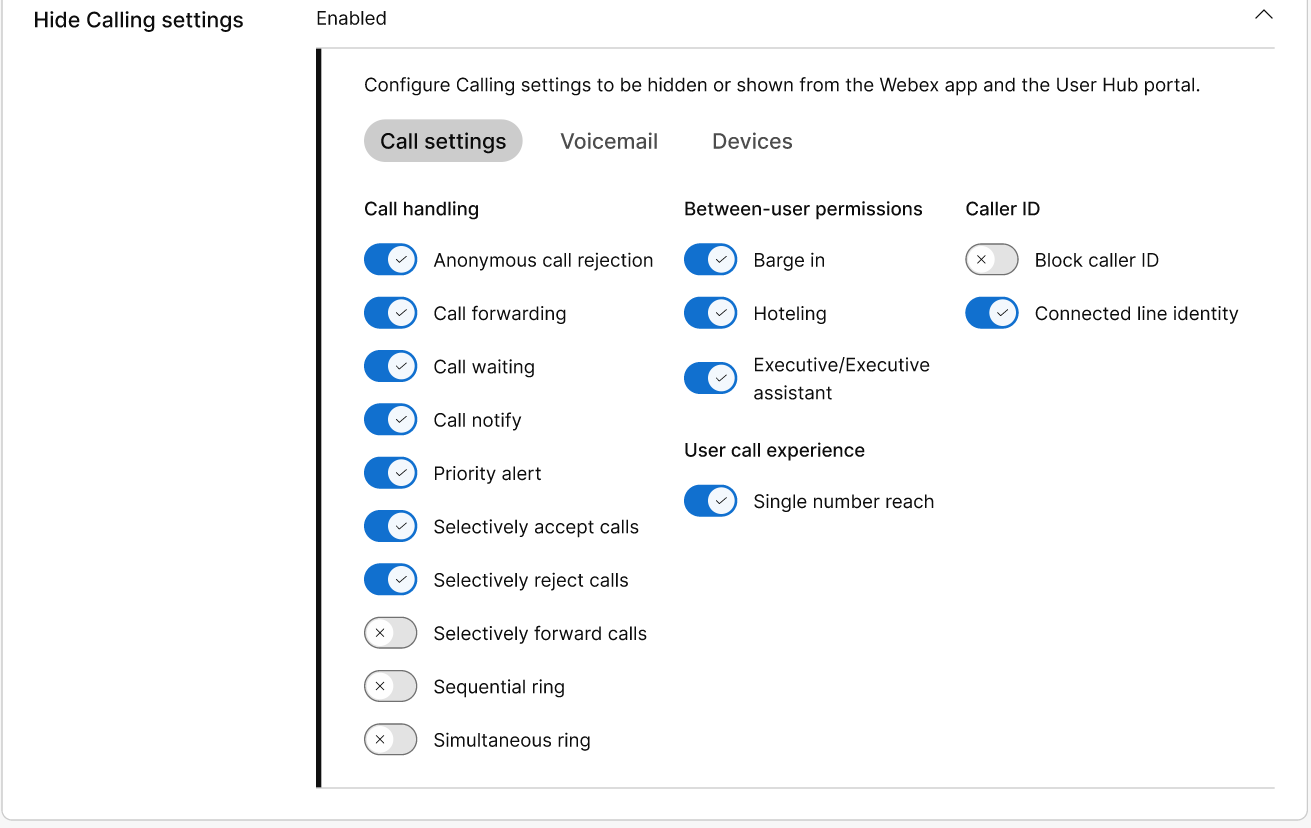The height and width of the screenshot is (828, 1311).
Task: Turn off Selectively accept calls
Action: pyautogui.click(x=391, y=526)
